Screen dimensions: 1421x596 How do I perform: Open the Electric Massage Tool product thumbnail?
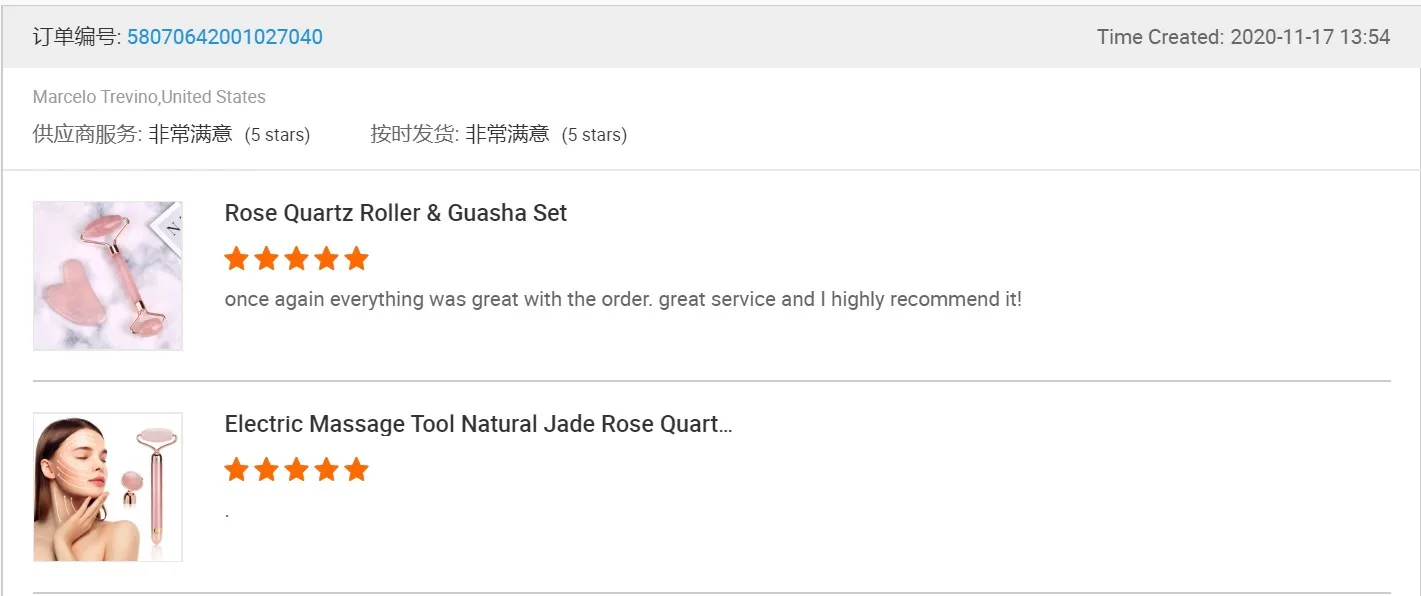click(108, 487)
